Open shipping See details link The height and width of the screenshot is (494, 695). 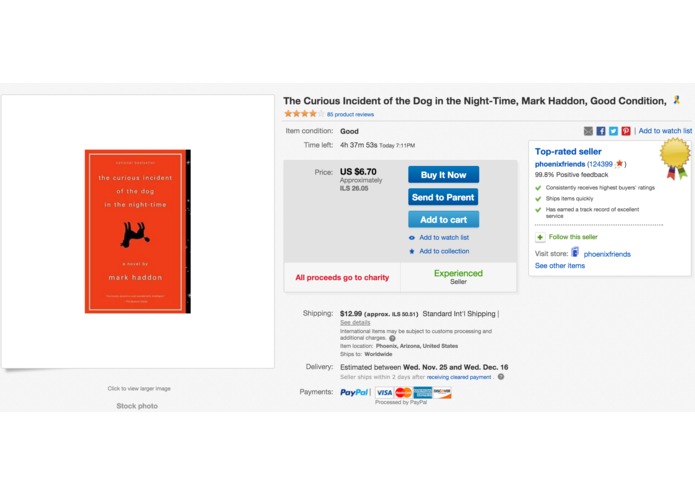coord(355,323)
